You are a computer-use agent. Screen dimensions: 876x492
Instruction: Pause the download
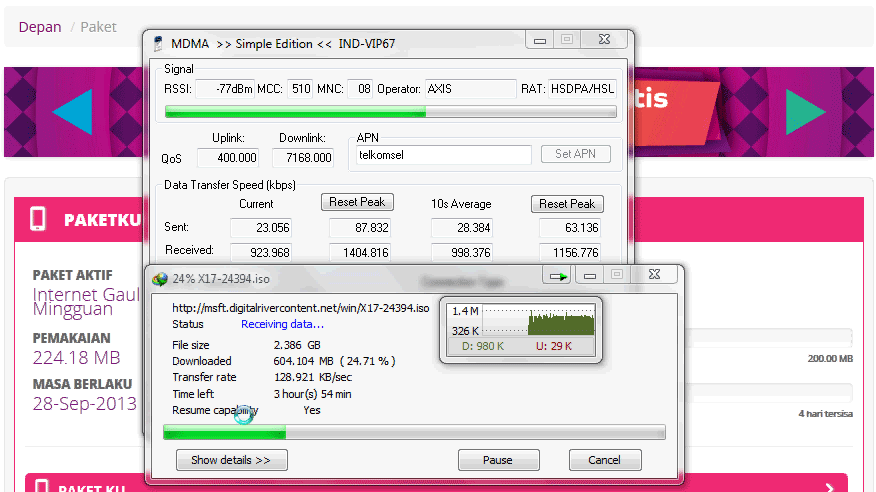tap(498, 460)
